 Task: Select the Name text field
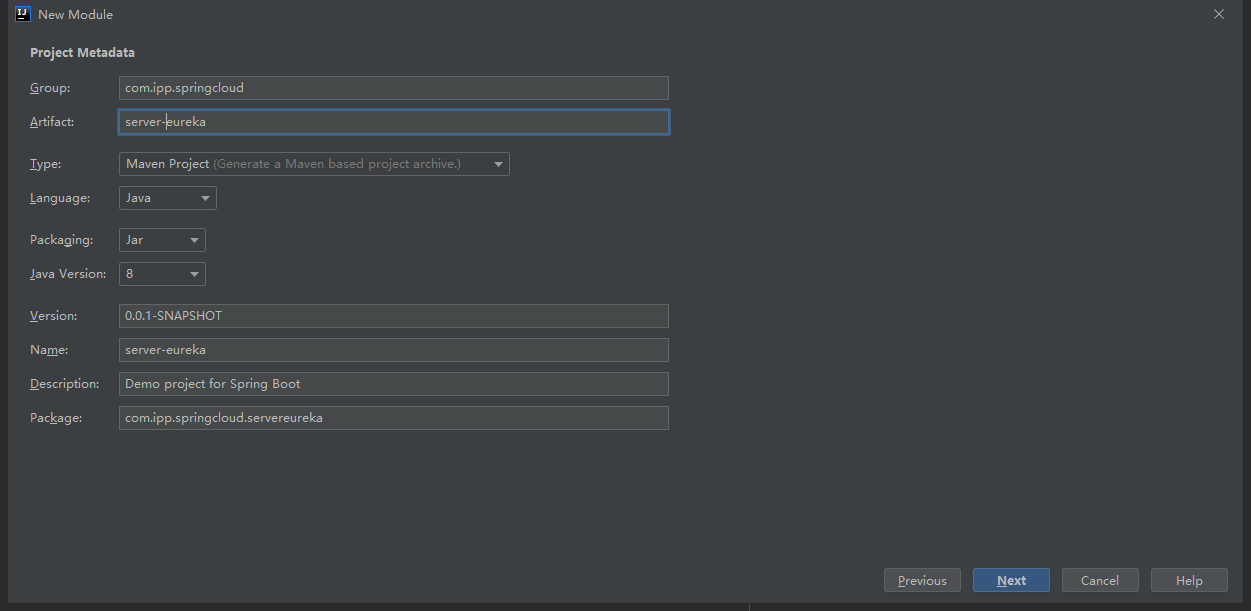pyautogui.click(x=393, y=350)
